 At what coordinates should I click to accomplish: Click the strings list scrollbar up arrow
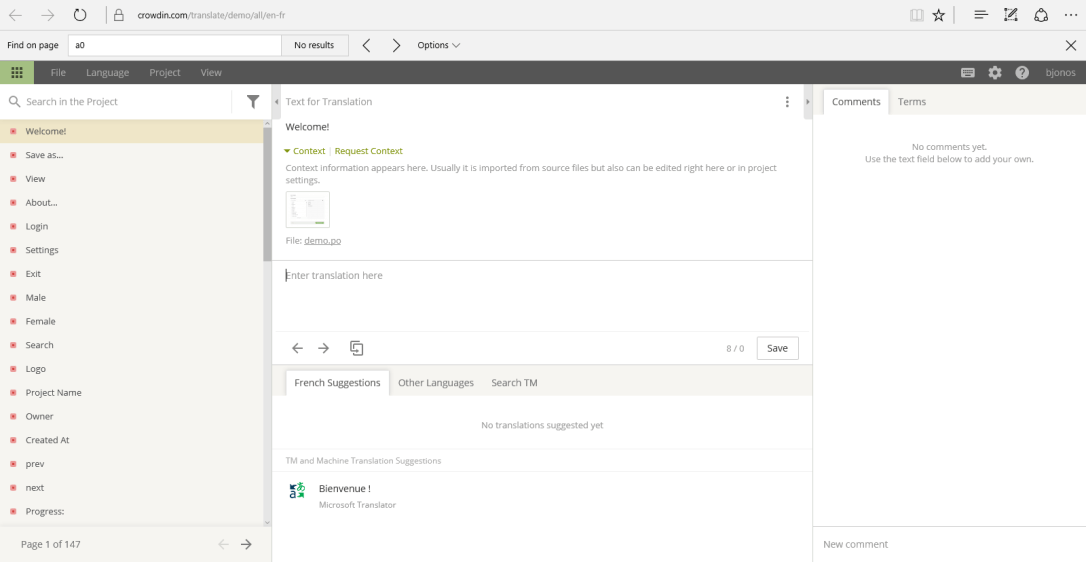[267, 123]
